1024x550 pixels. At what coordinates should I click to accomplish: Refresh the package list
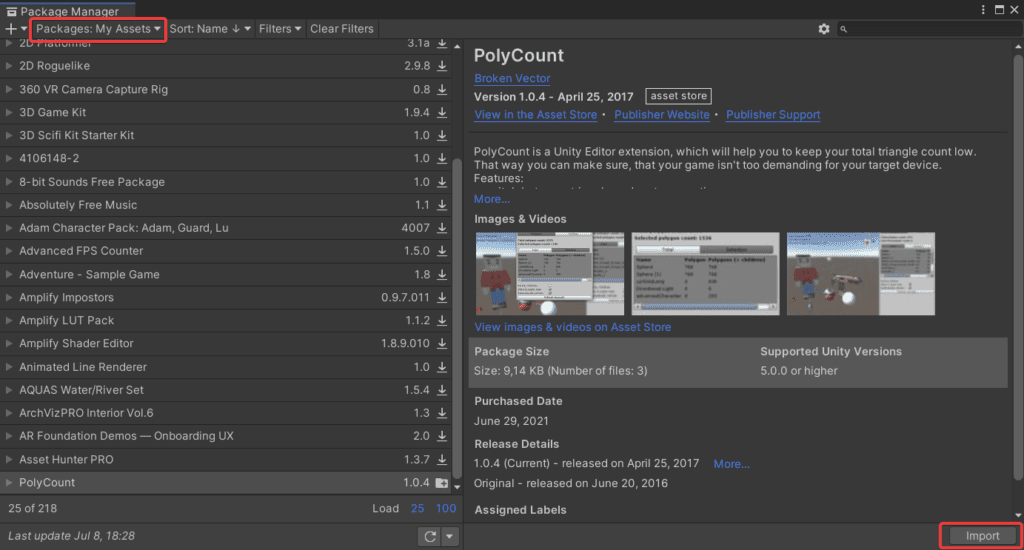[430, 536]
